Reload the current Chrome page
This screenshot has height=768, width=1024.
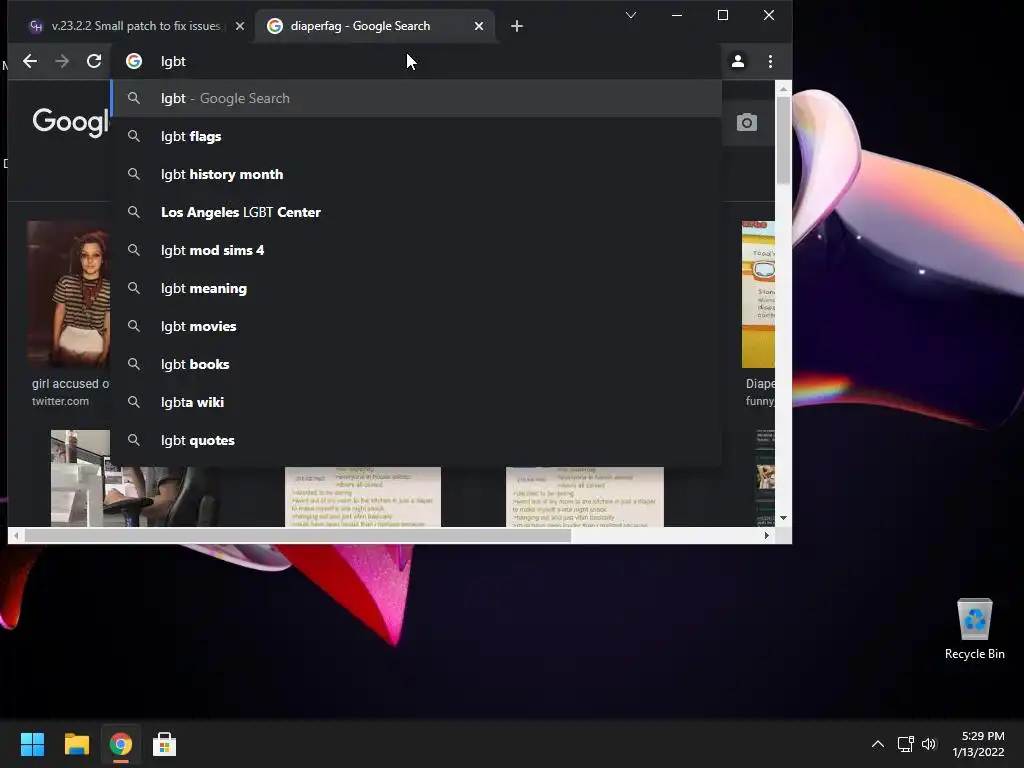(94, 61)
